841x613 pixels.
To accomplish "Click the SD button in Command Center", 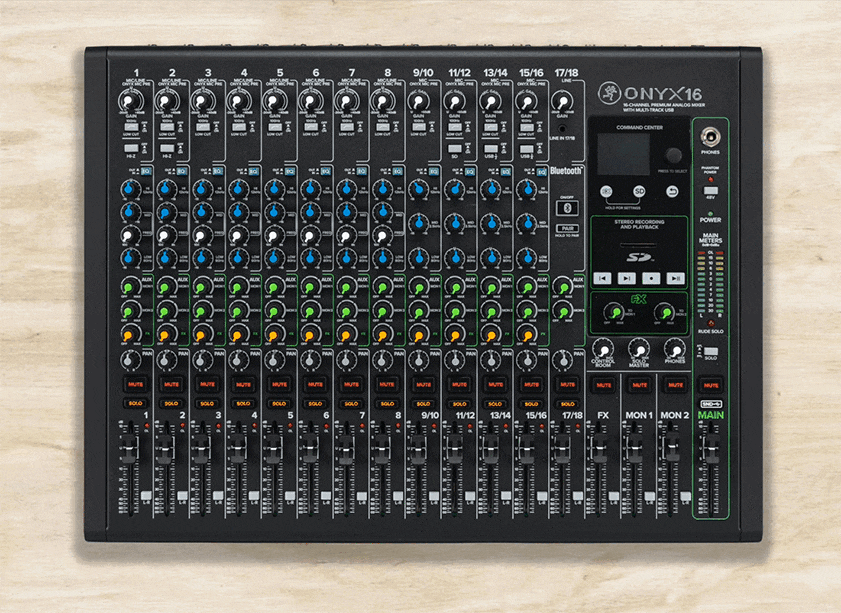I will pos(639,191).
